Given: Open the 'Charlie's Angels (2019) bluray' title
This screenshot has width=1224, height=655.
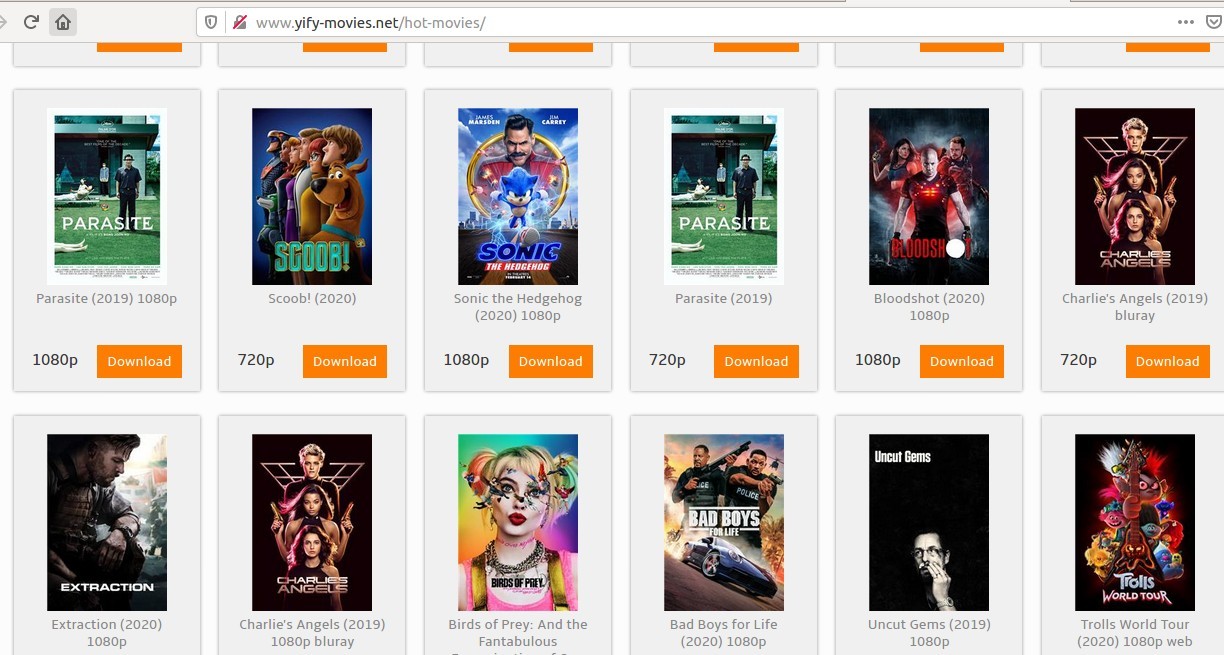Looking at the screenshot, I should pos(1135,307).
